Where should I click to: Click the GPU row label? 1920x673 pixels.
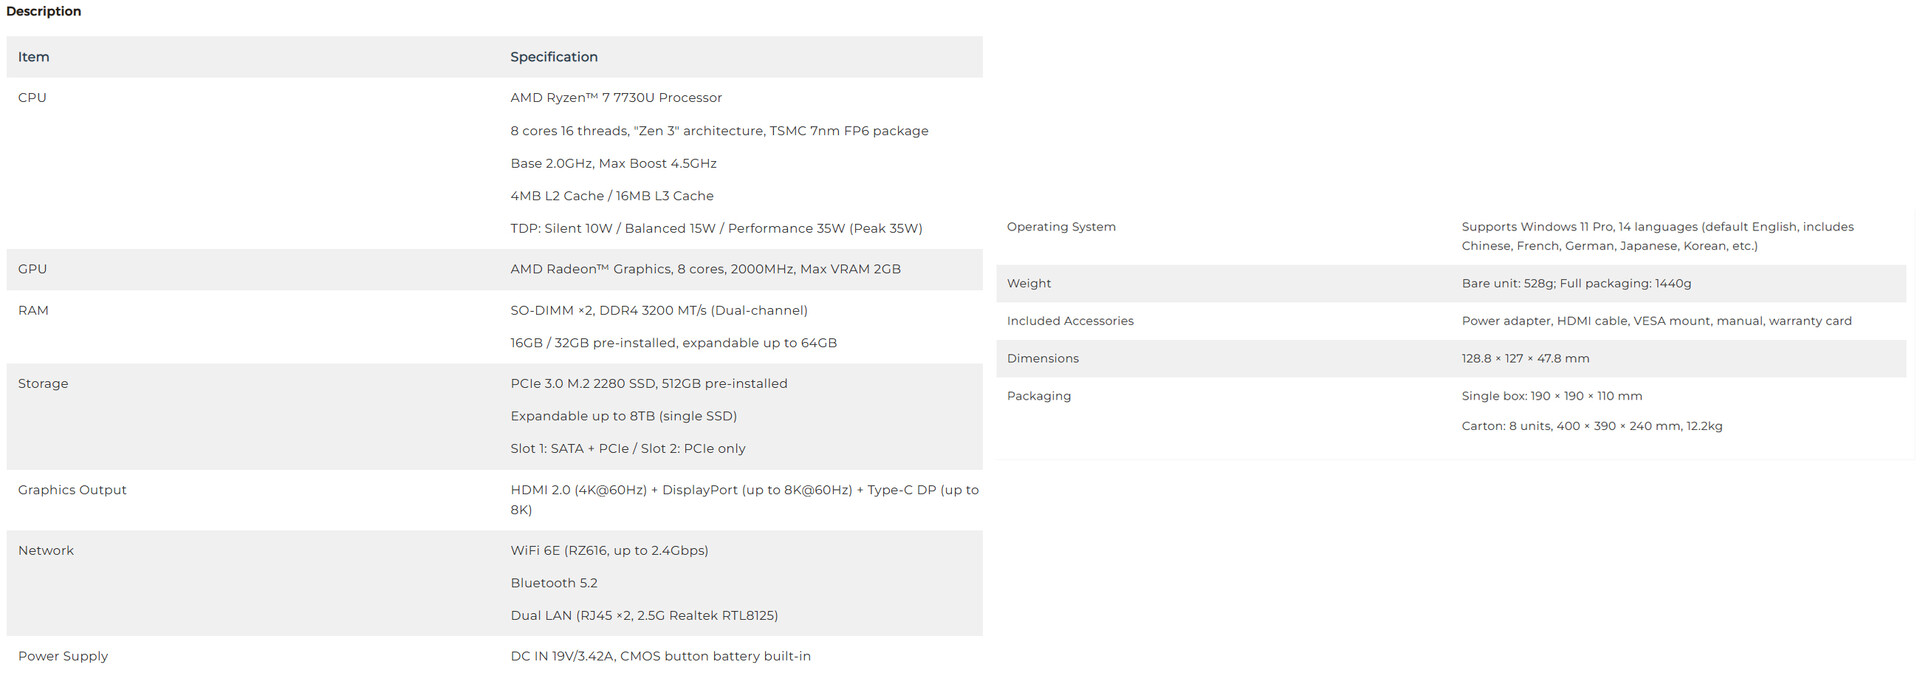32,269
